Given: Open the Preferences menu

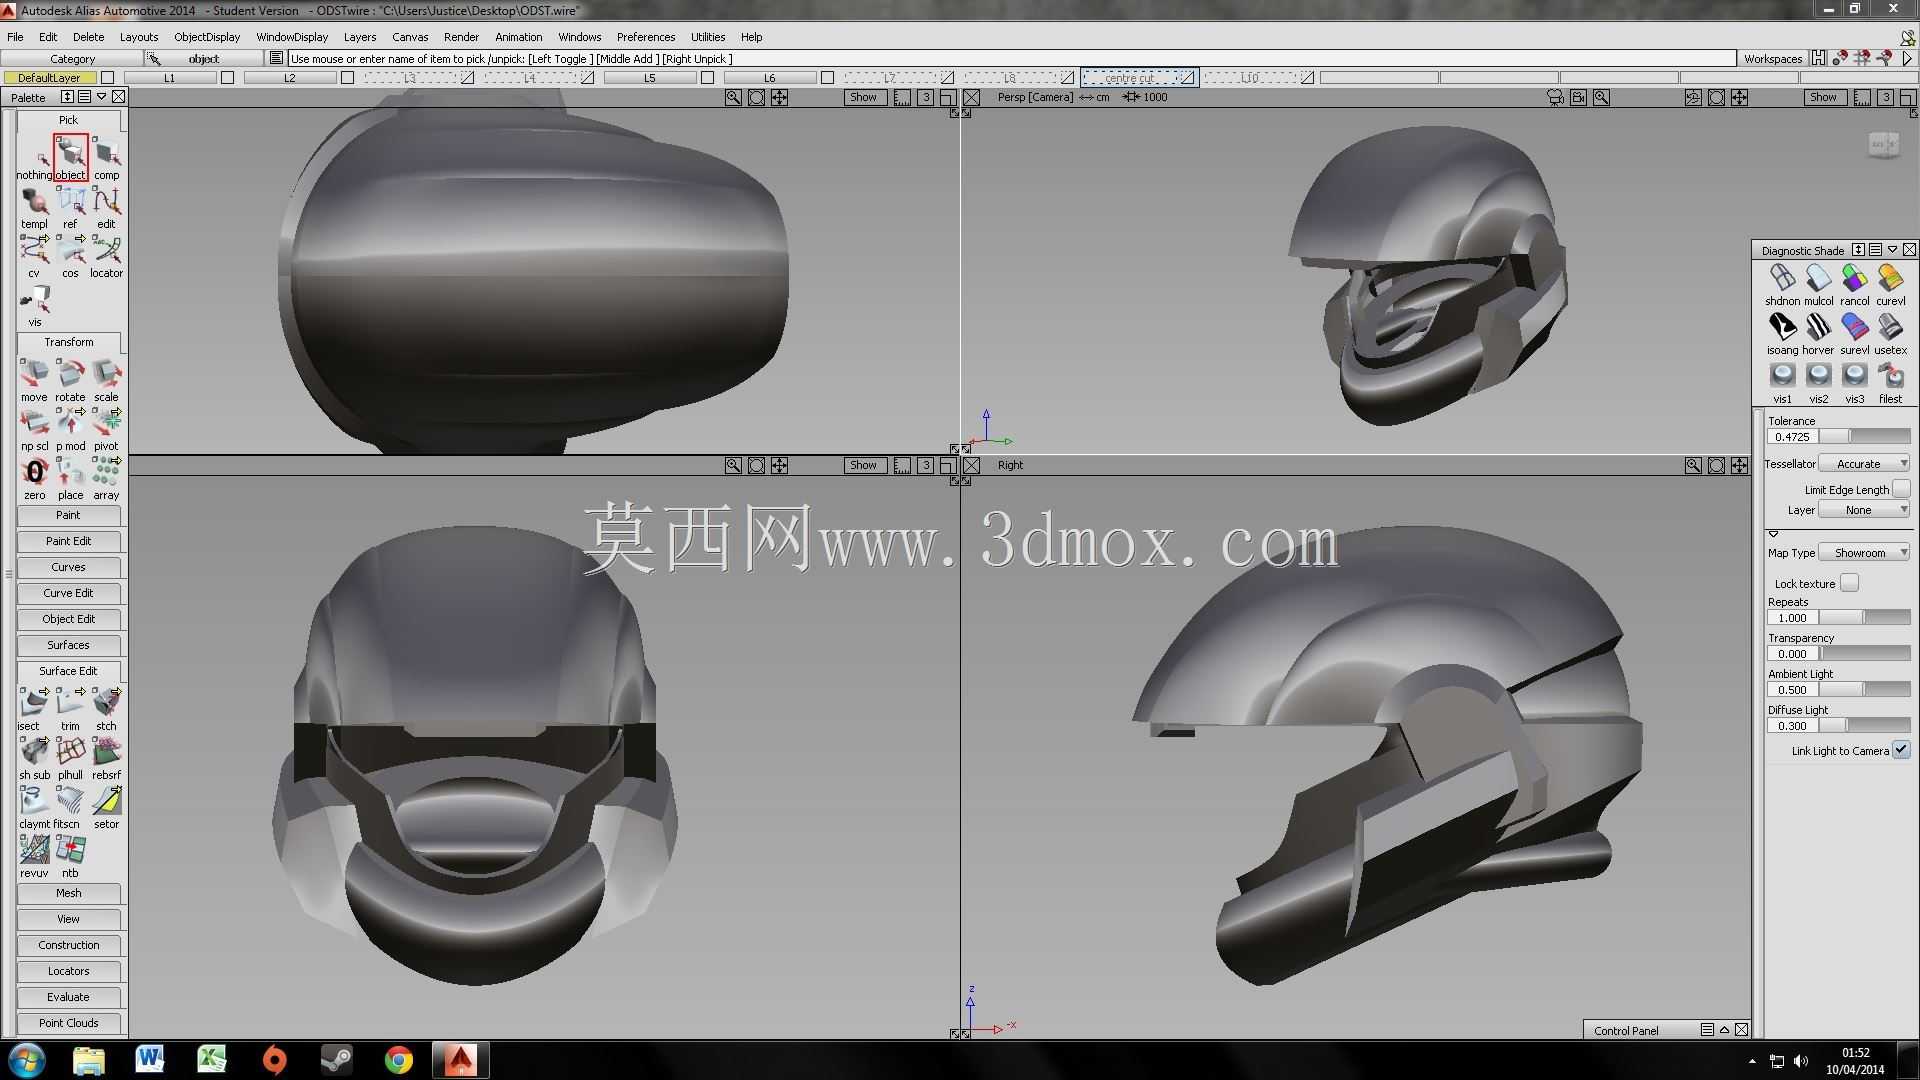Looking at the screenshot, I should 646,37.
